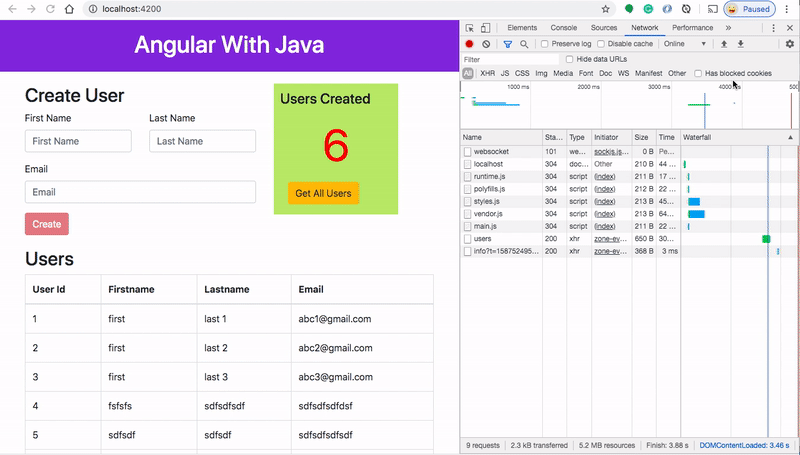The image size is (800, 455).
Task: Stop recording the network log
Action: (x=469, y=44)
